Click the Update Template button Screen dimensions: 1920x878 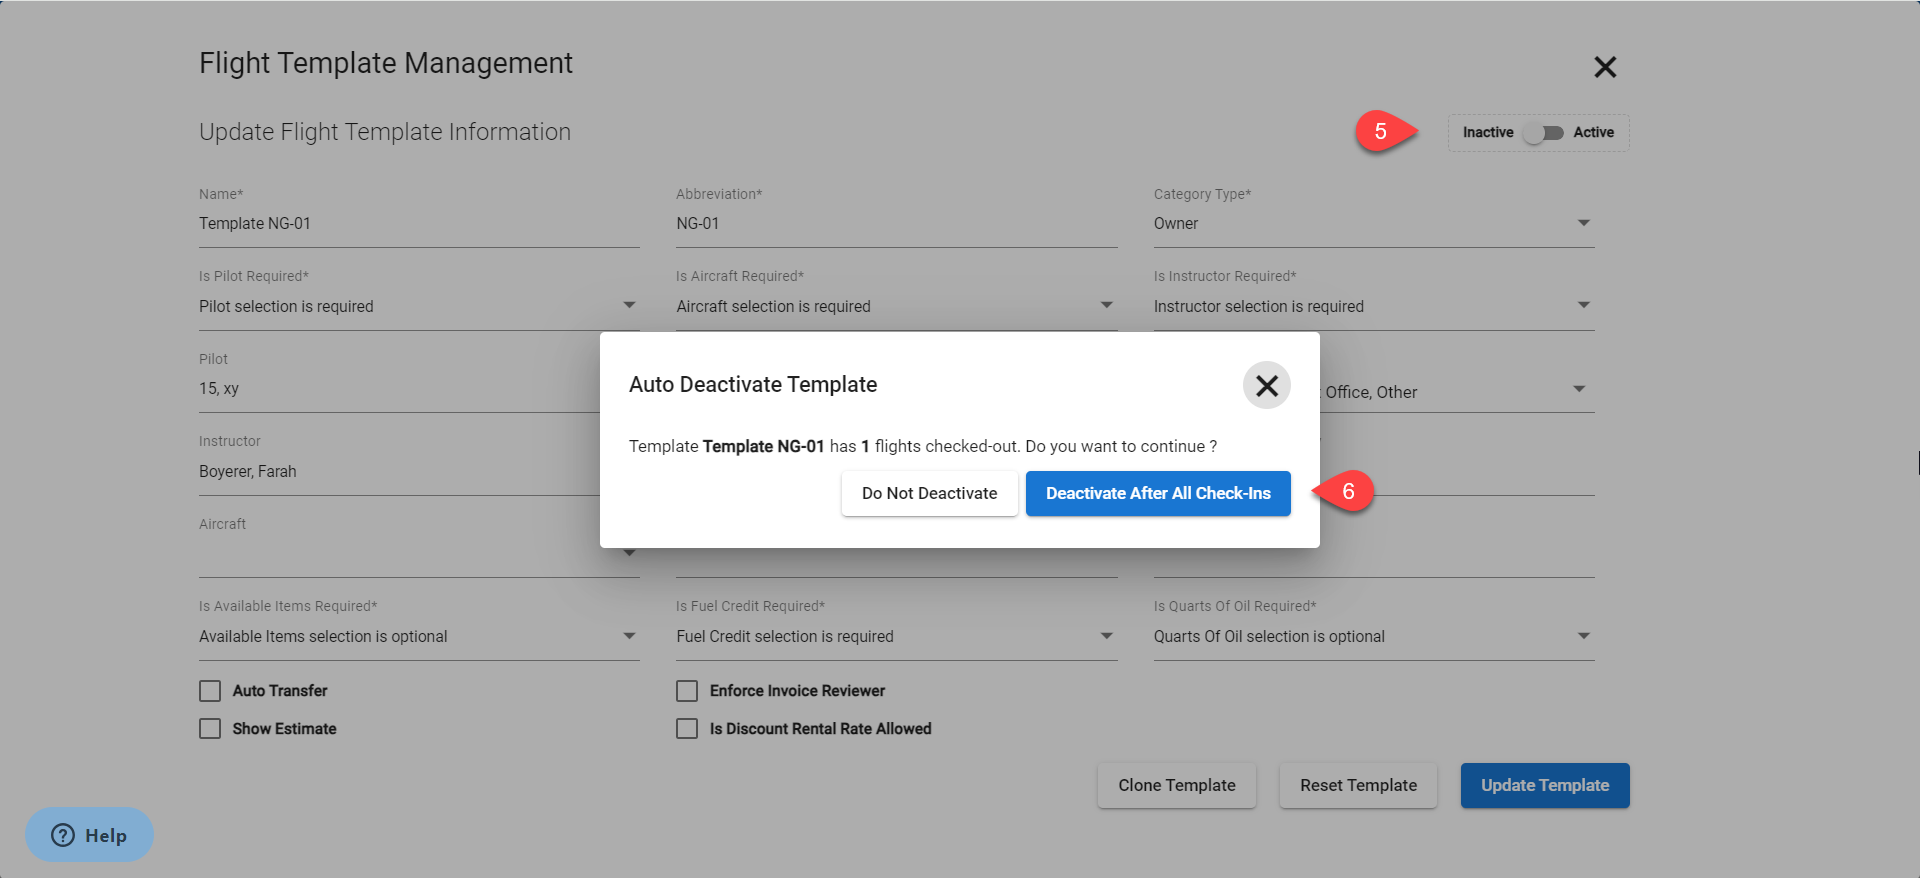click(x=1544, y=786)
